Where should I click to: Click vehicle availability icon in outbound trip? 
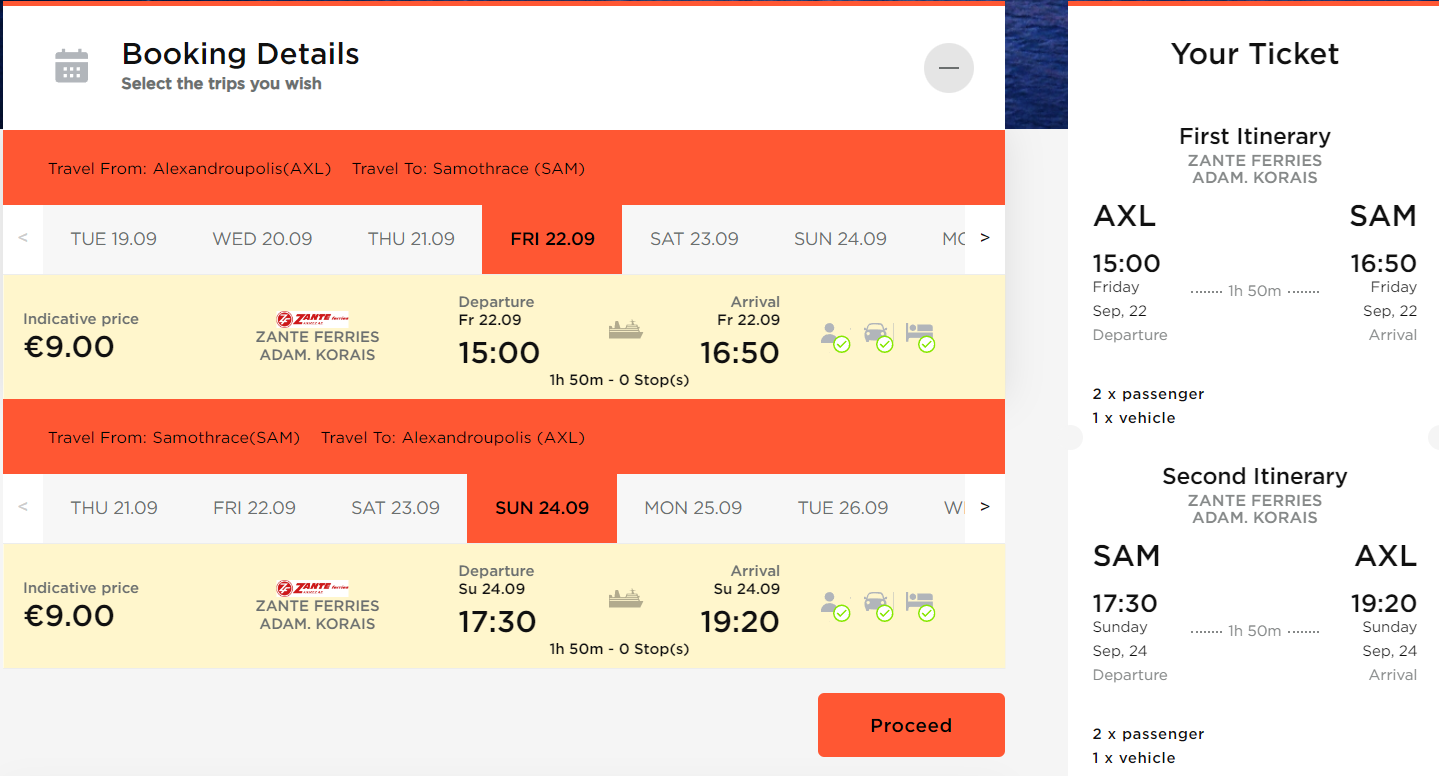click(876, 336)
